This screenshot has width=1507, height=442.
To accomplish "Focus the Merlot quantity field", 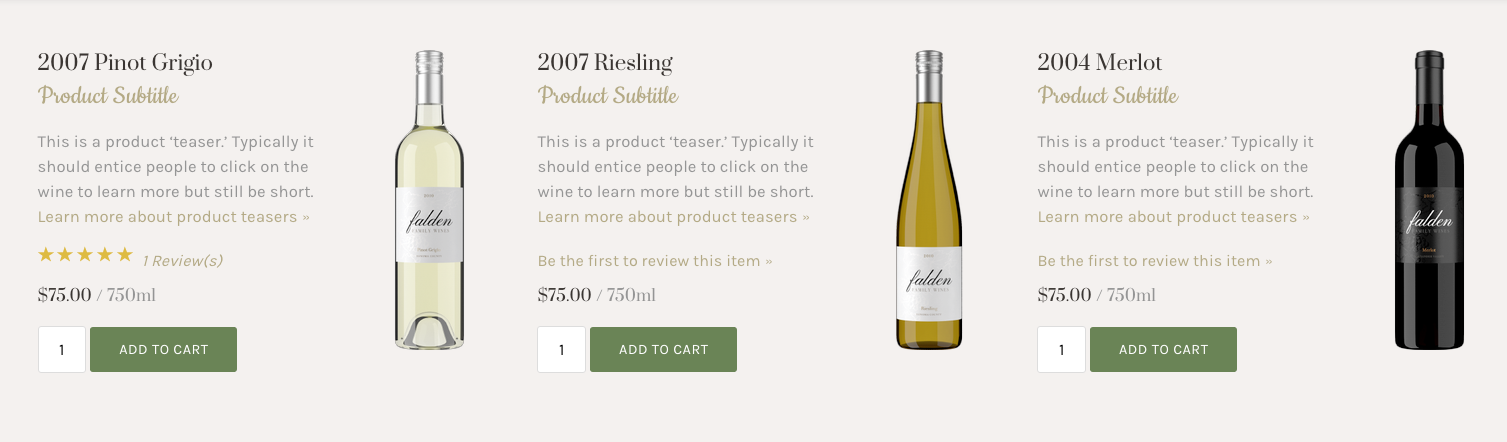I will pyautogui.click(x=1062, y=350).
